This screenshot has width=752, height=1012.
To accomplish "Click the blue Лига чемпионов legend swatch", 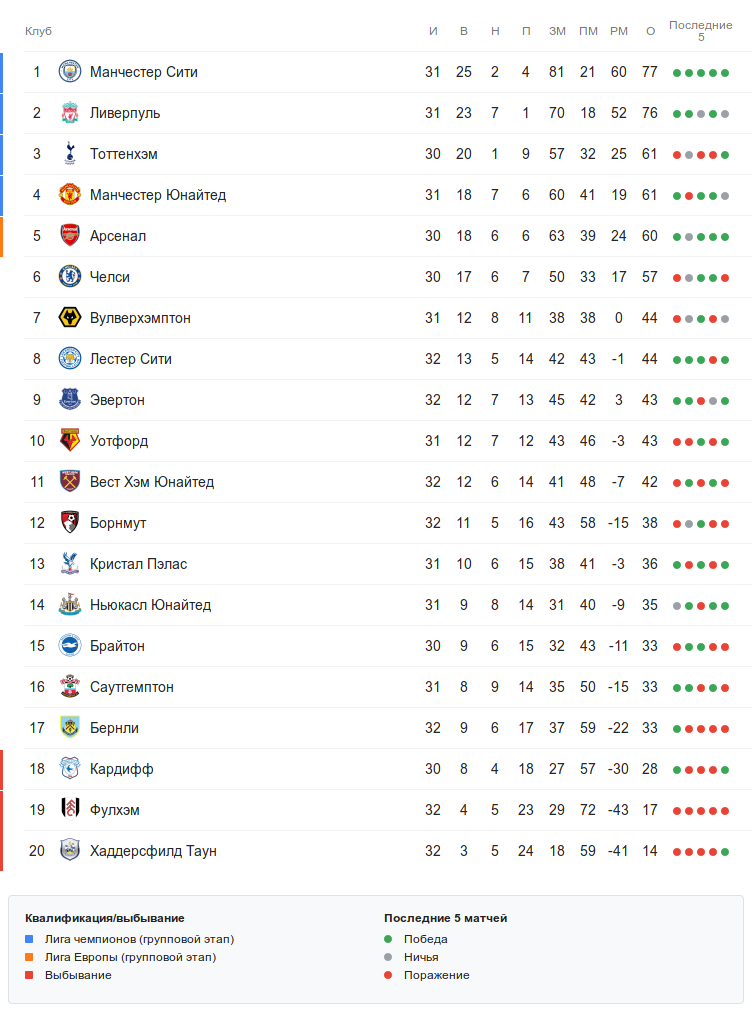I will [x=30, y=939].
